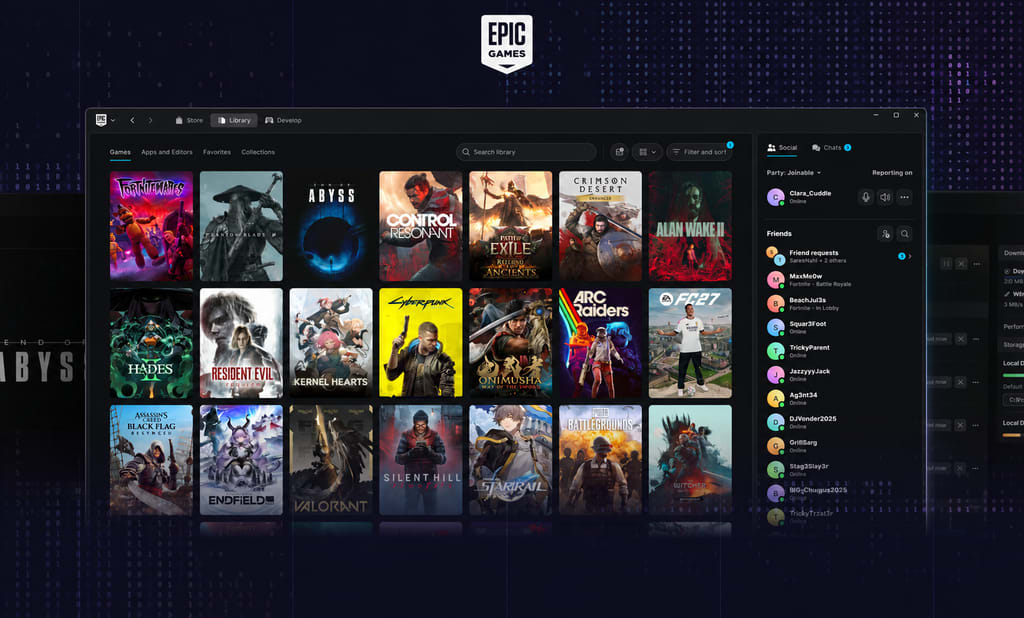
Task: Select friend DJVender2025
Action: (839, 422)
